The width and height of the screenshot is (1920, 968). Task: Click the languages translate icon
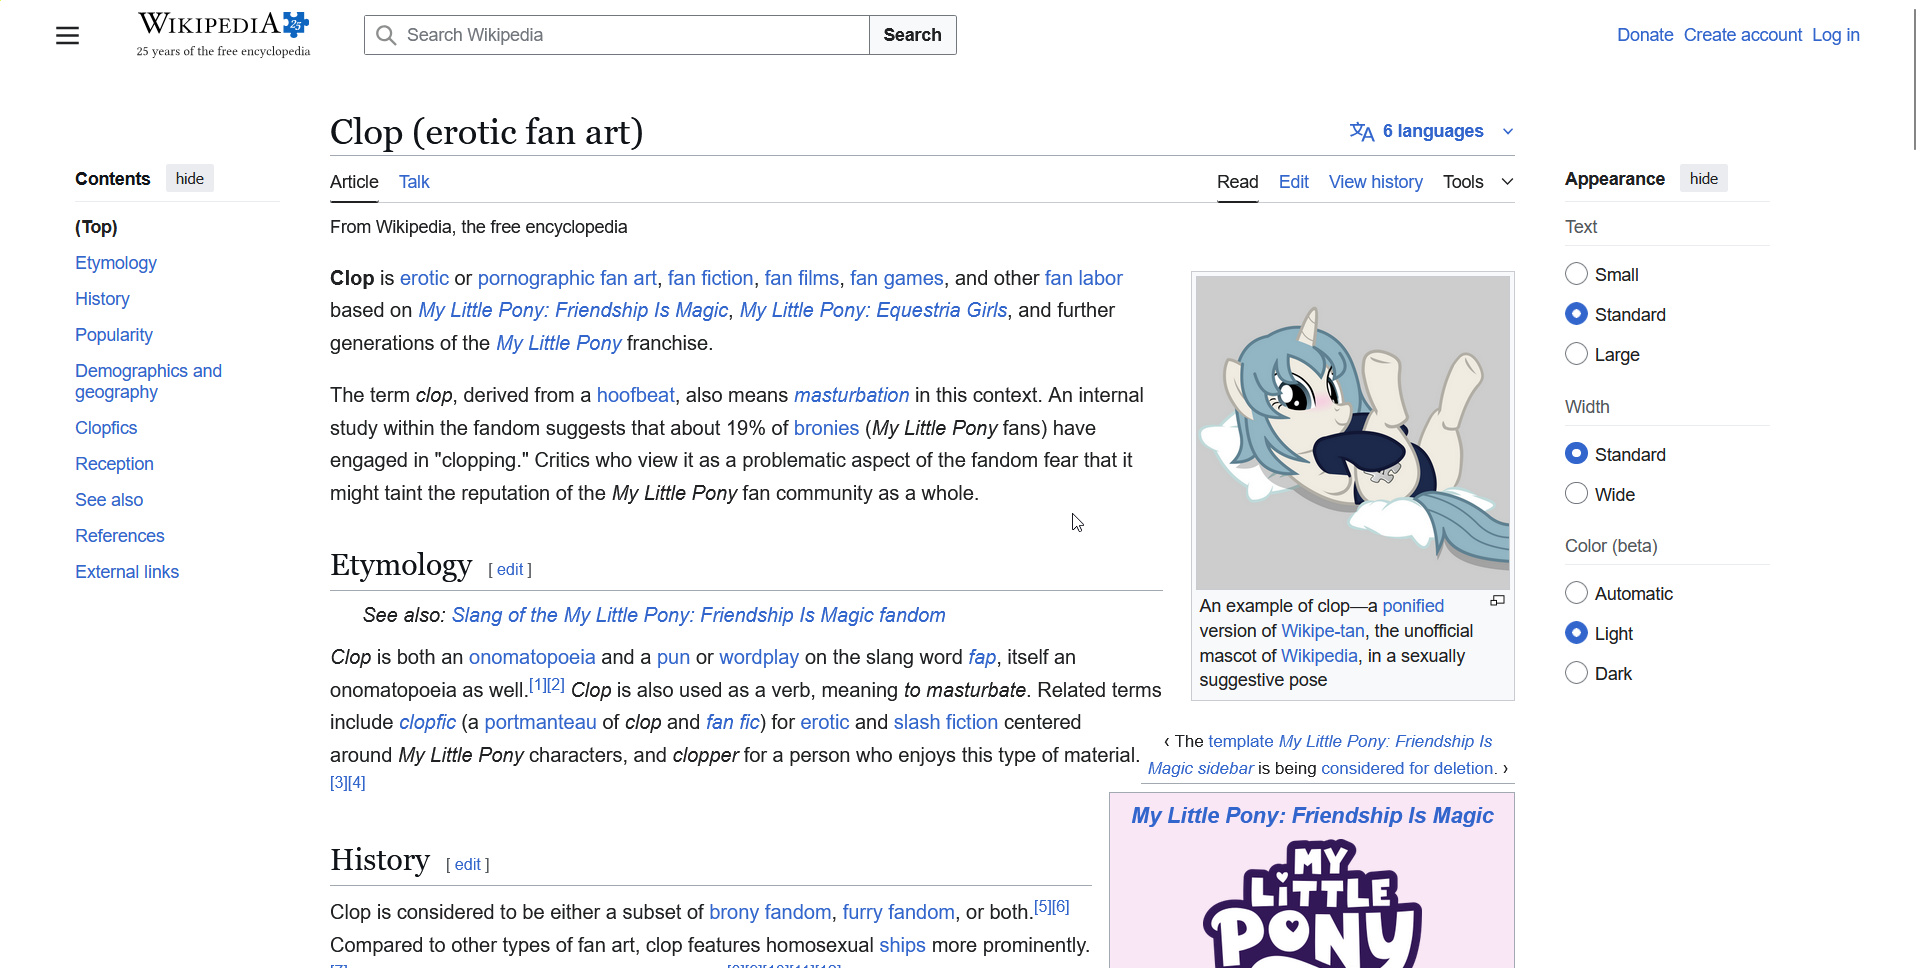[1361, 131]
